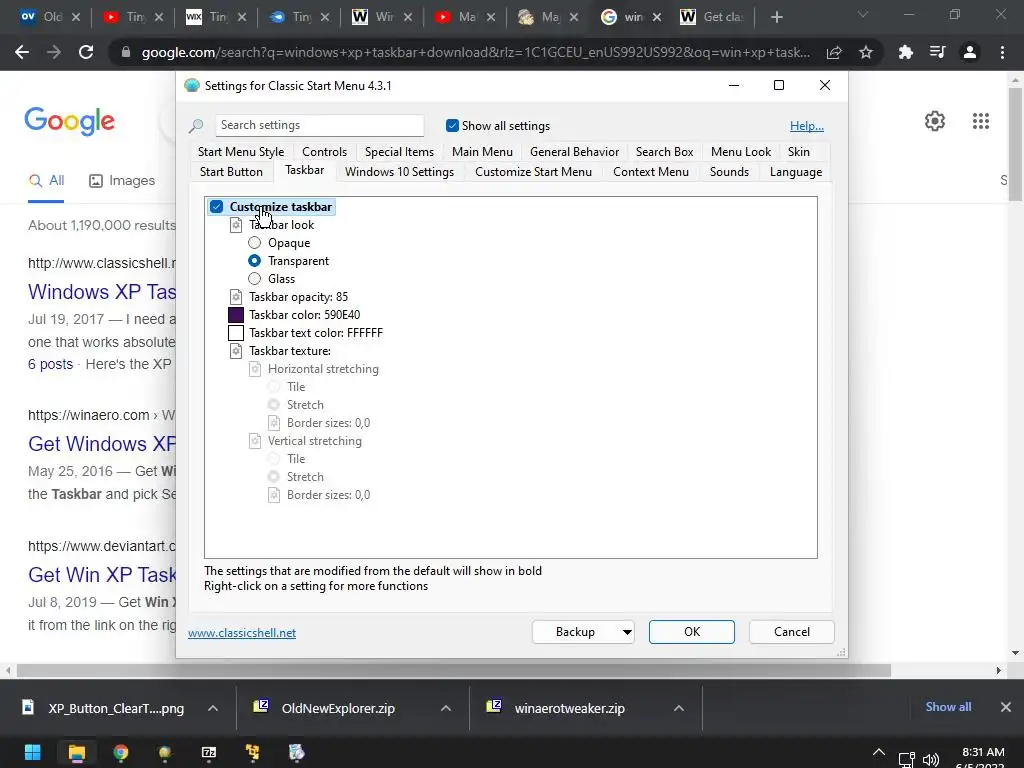Bookmark this page with the star icon
The height and width of the screenshot is (768, 1024).
point(866,52)
